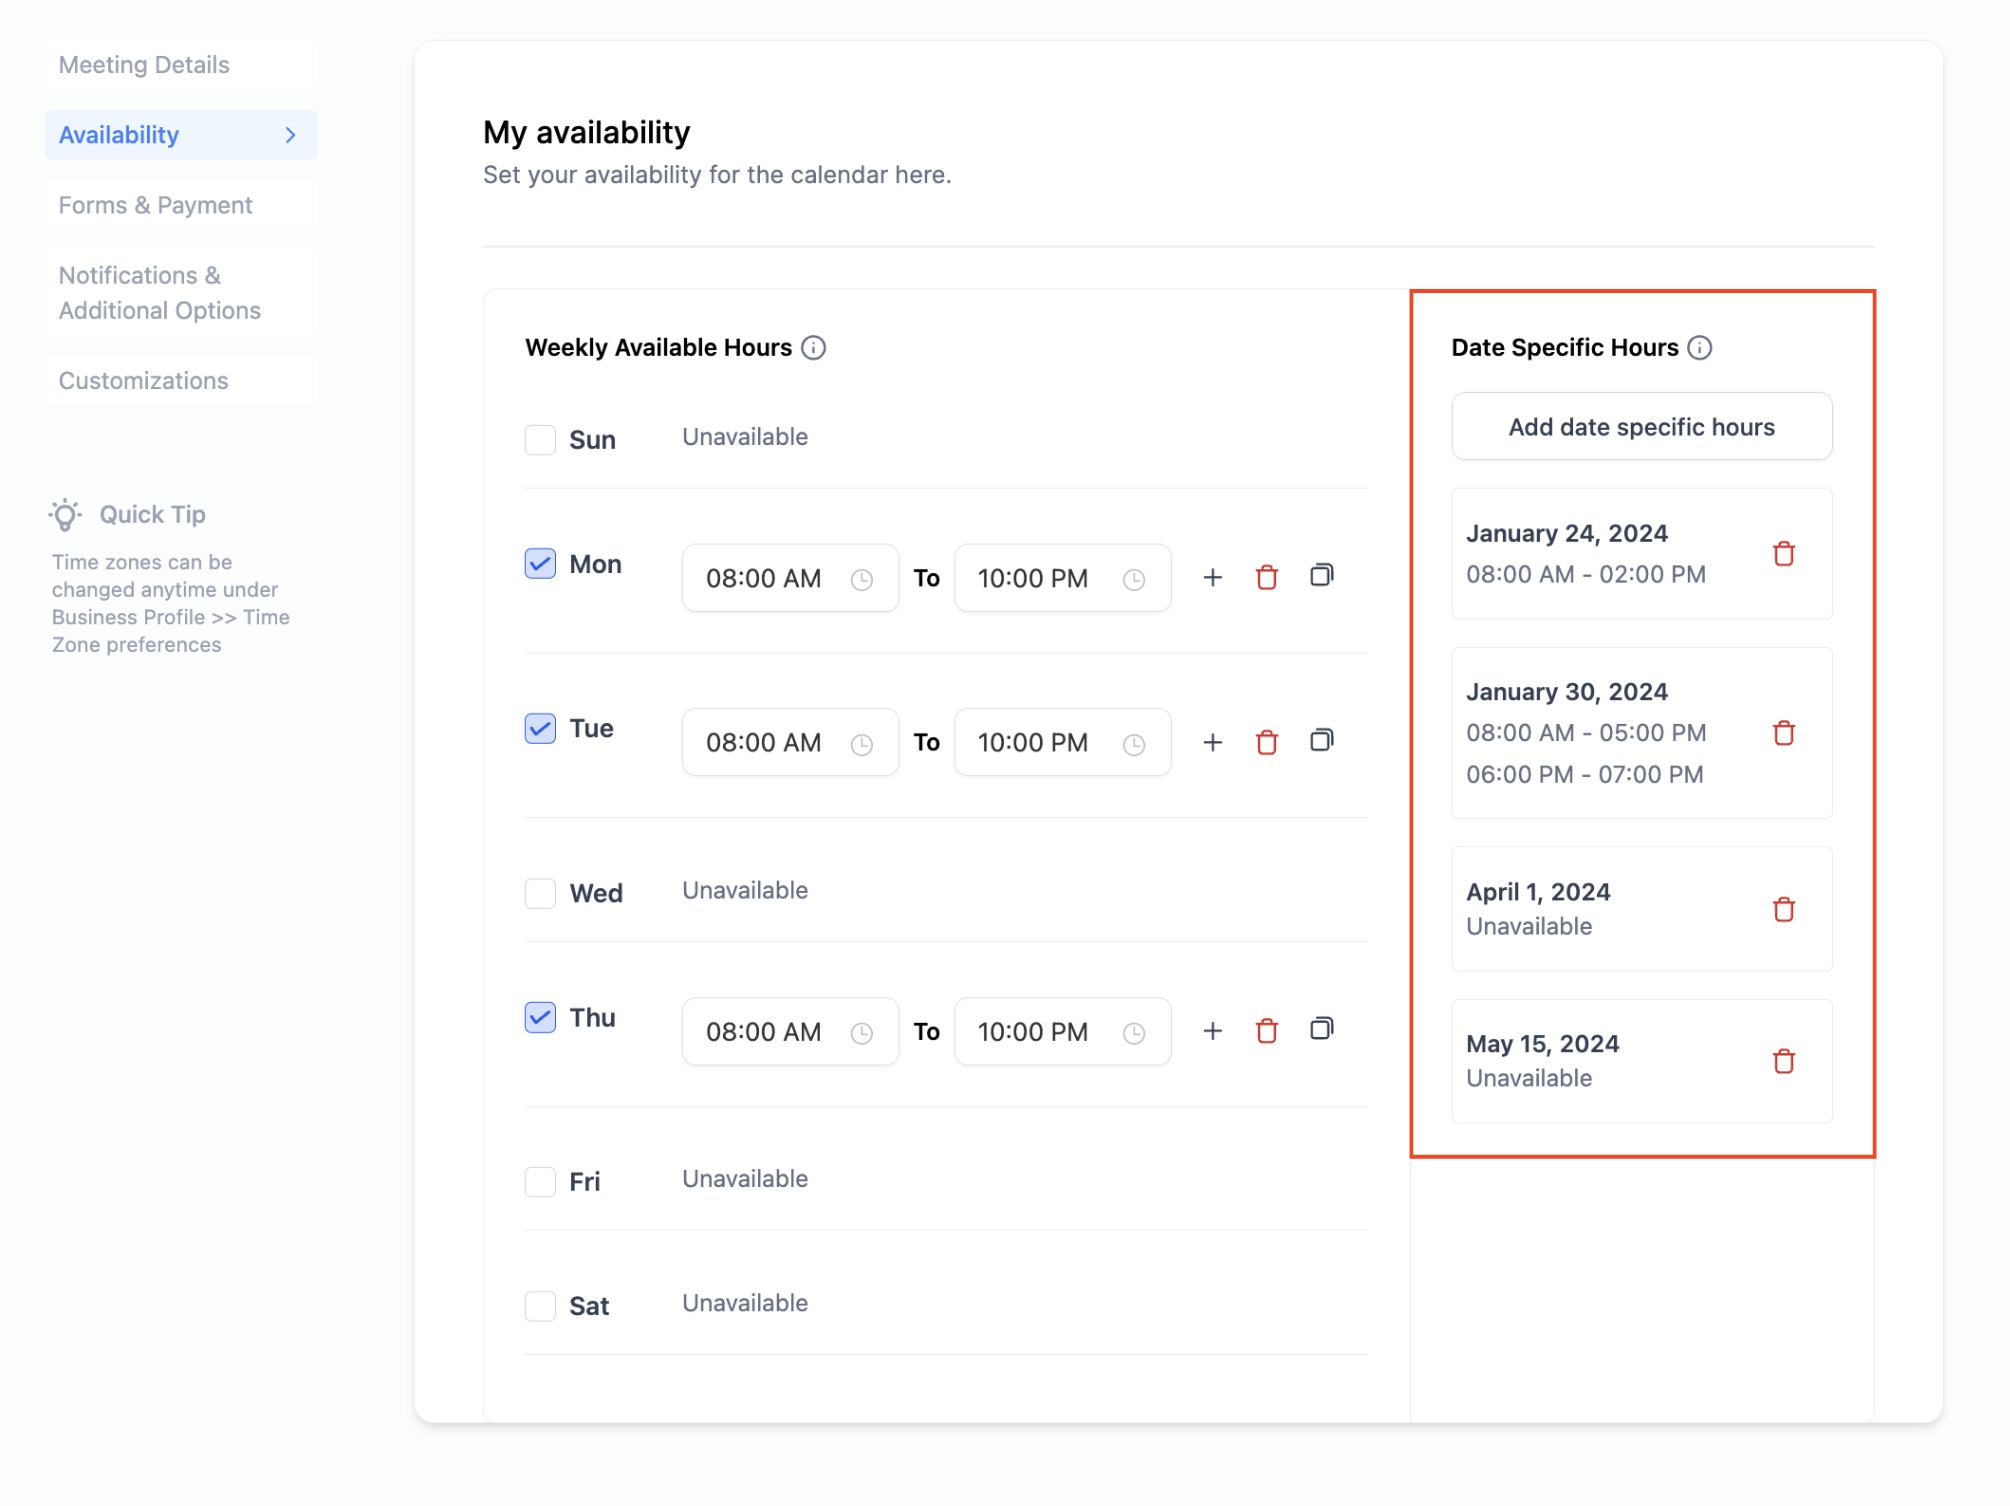Delete Monday's time slot with trash icon

1266,577
